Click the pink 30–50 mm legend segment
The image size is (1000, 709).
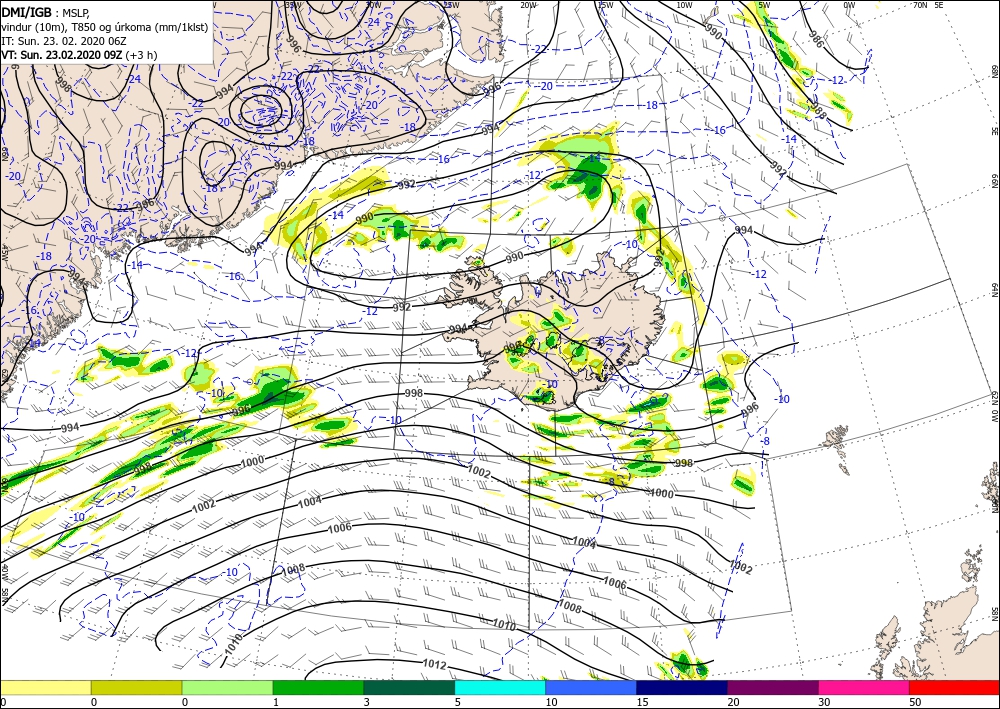[x=864, y=687]
